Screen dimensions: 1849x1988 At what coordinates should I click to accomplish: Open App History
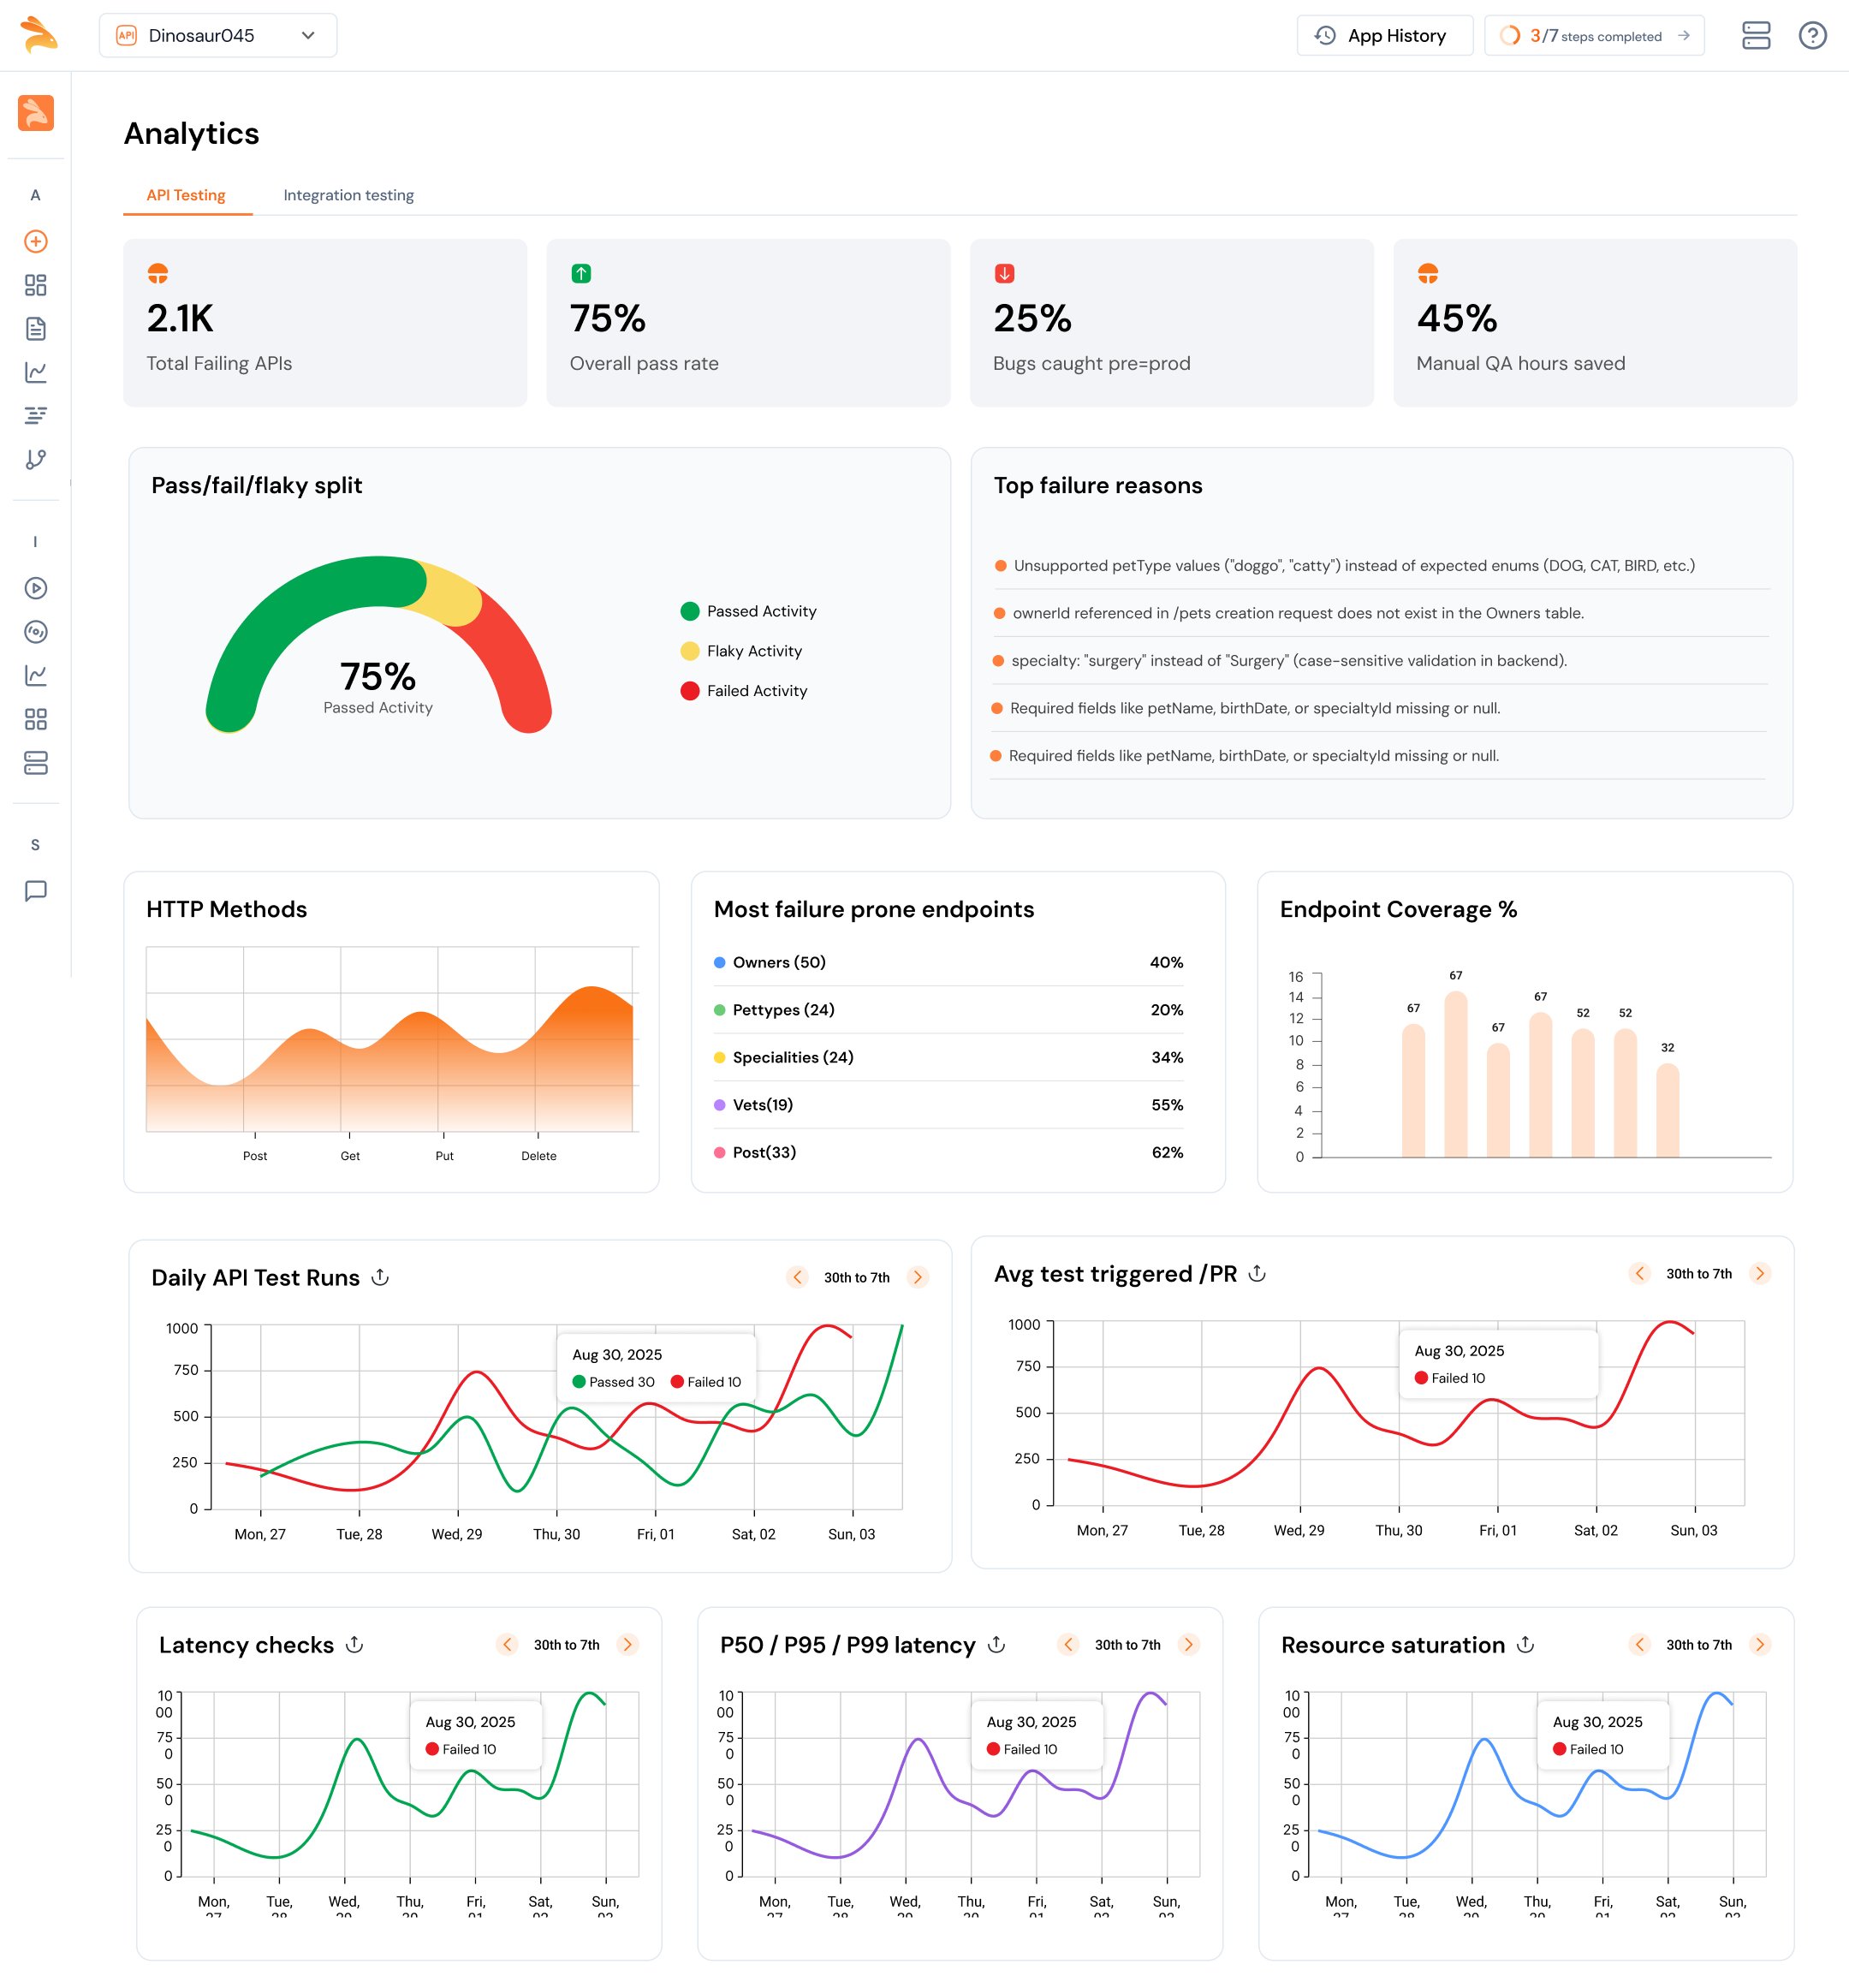pyautogui.click(x=1384, y=36)
